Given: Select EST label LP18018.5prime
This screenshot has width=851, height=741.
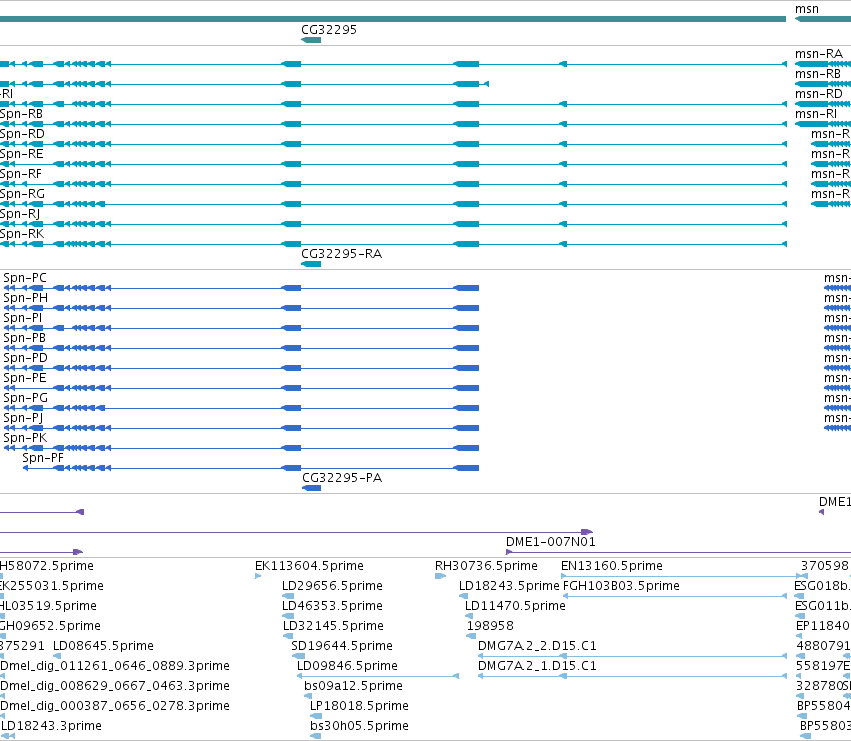Looking at the screenshot, I should (x=359, y=706).
